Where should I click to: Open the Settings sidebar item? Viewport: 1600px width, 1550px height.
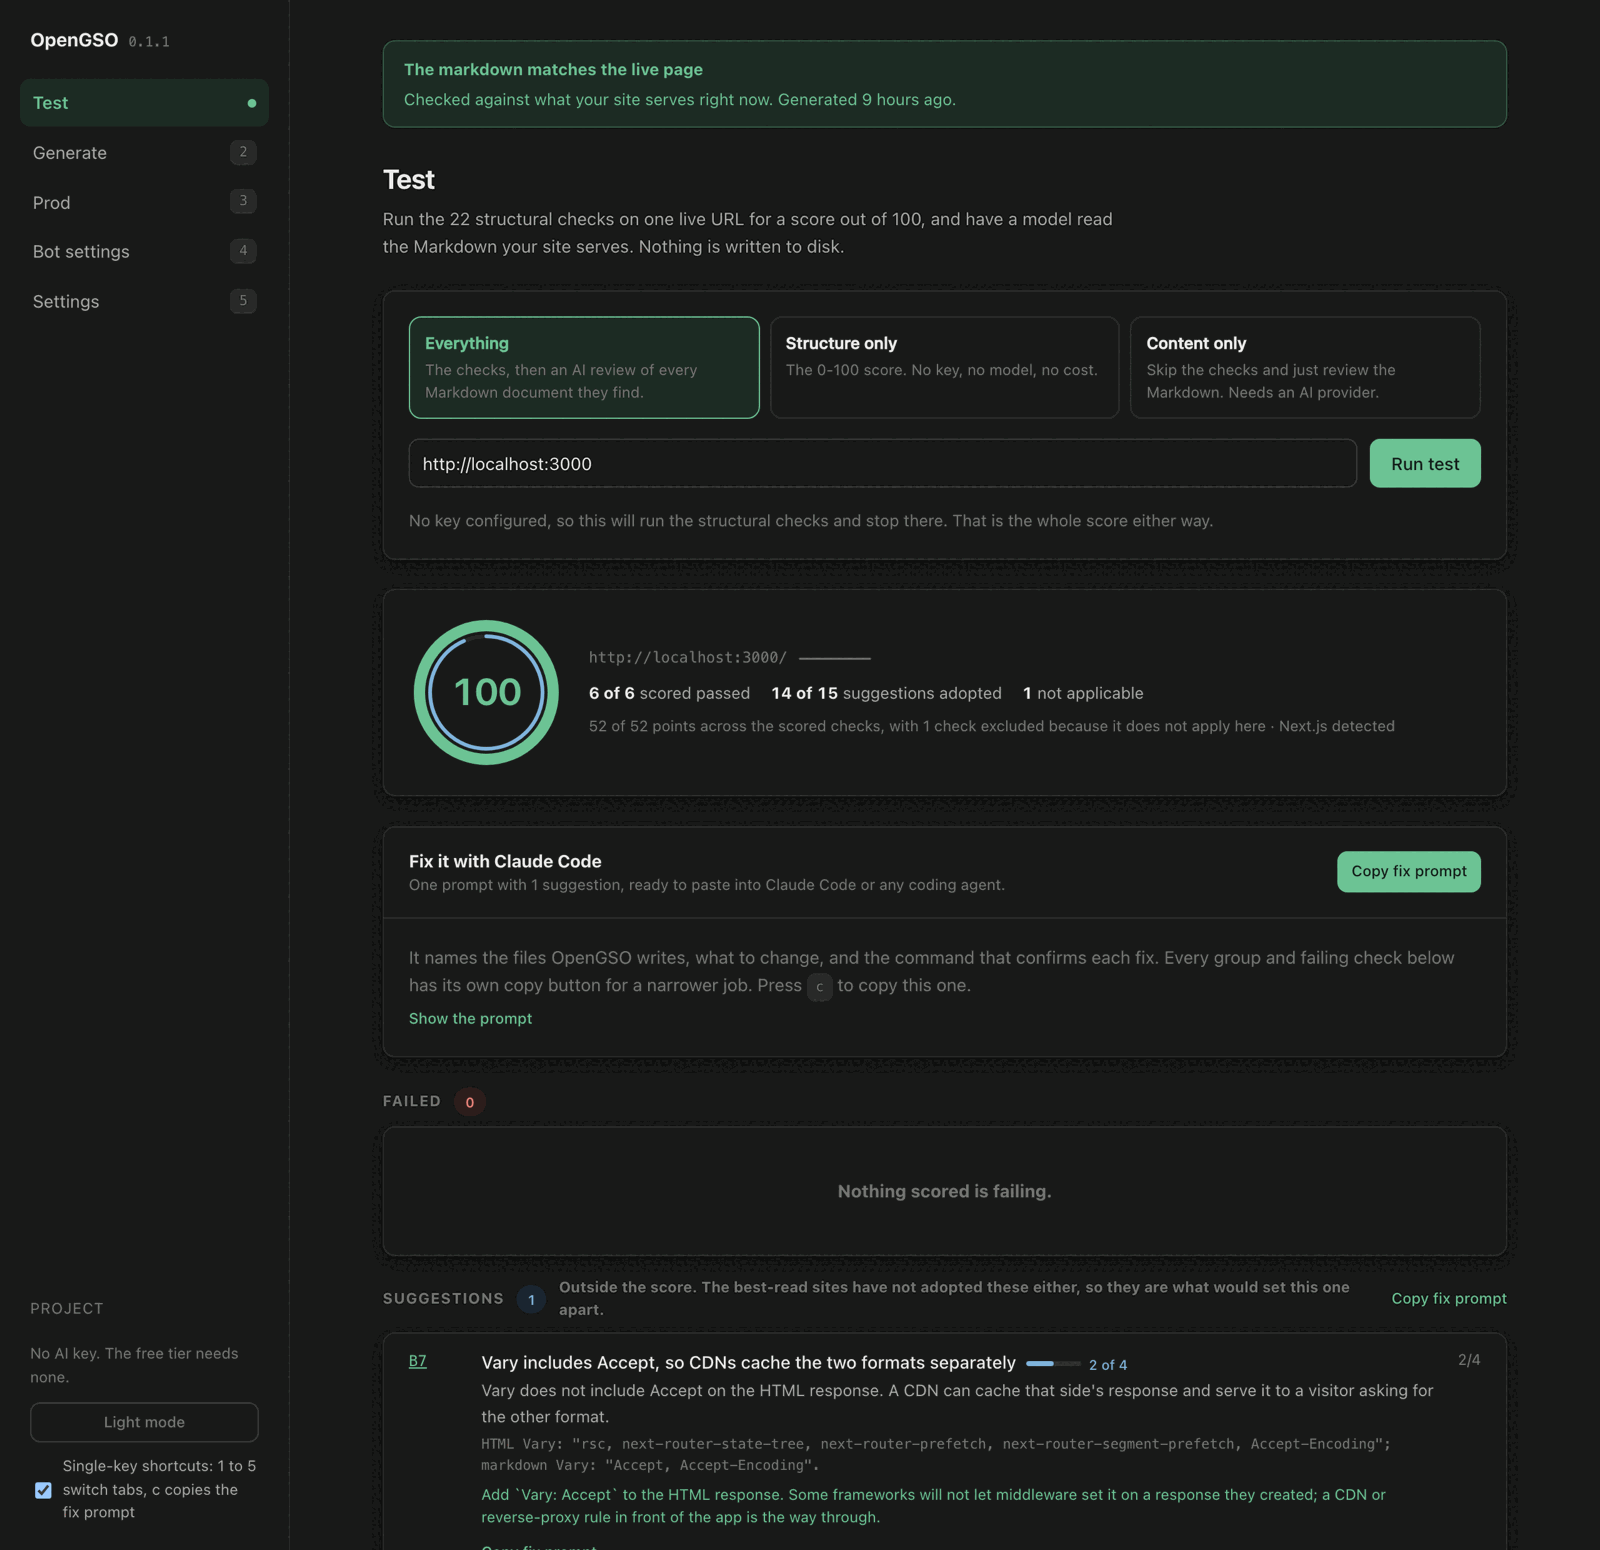point(144,301)
